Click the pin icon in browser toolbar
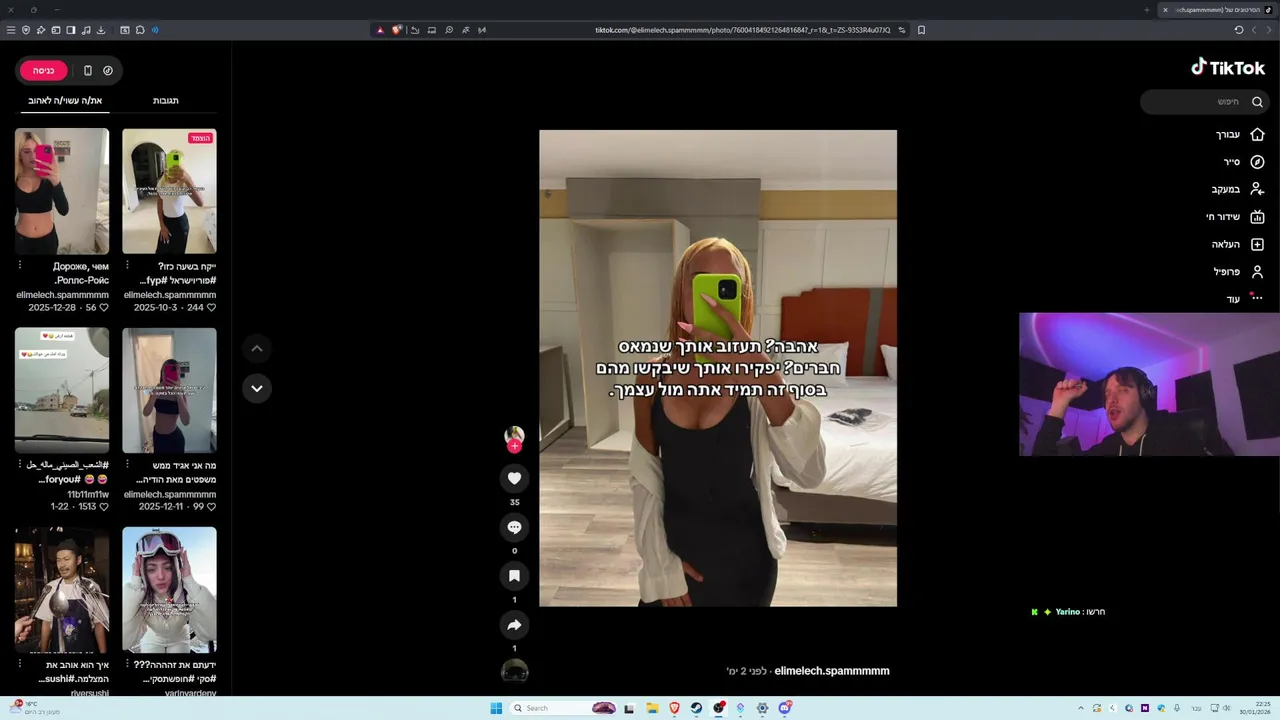This screenshot has height=720, width=1280. coord(41,30)
